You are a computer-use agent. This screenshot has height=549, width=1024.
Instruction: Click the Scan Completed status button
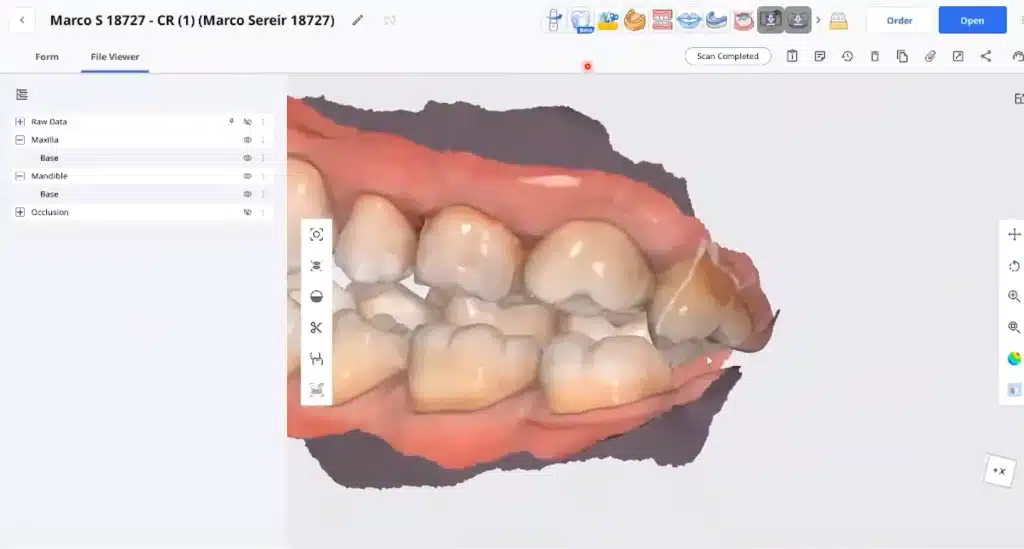(728, 56)
